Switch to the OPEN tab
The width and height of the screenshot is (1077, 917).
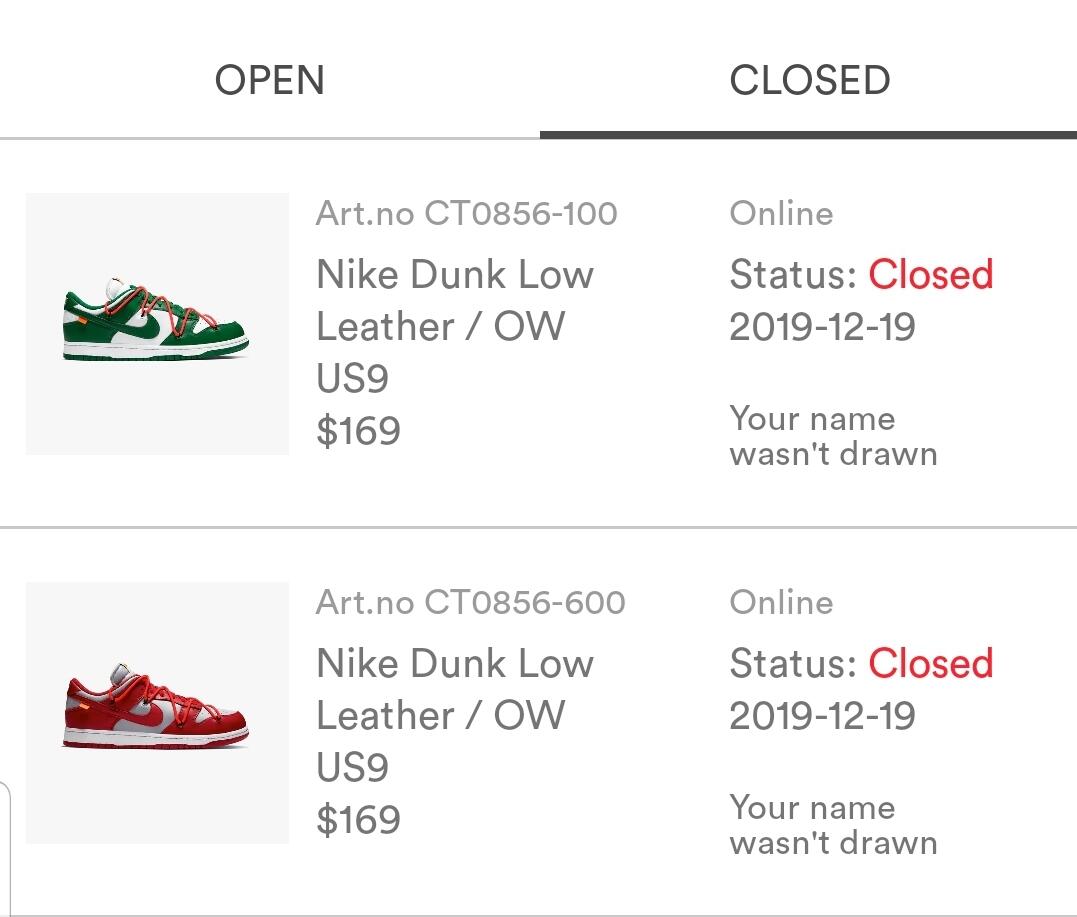[270, 80]
